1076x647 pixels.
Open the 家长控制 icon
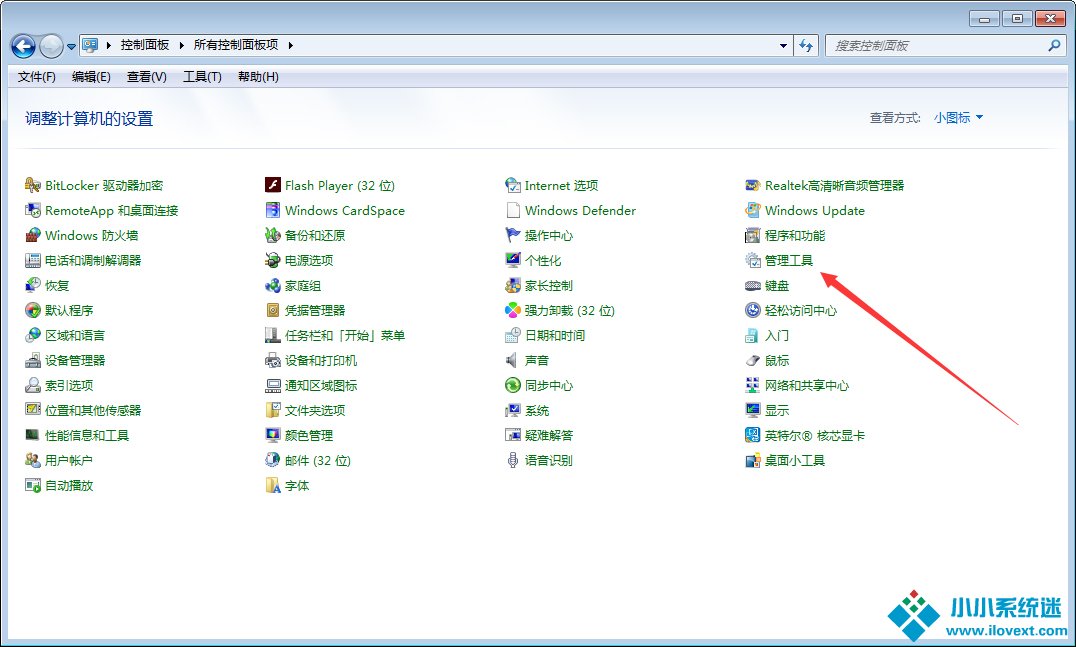[x=513, y=285]
